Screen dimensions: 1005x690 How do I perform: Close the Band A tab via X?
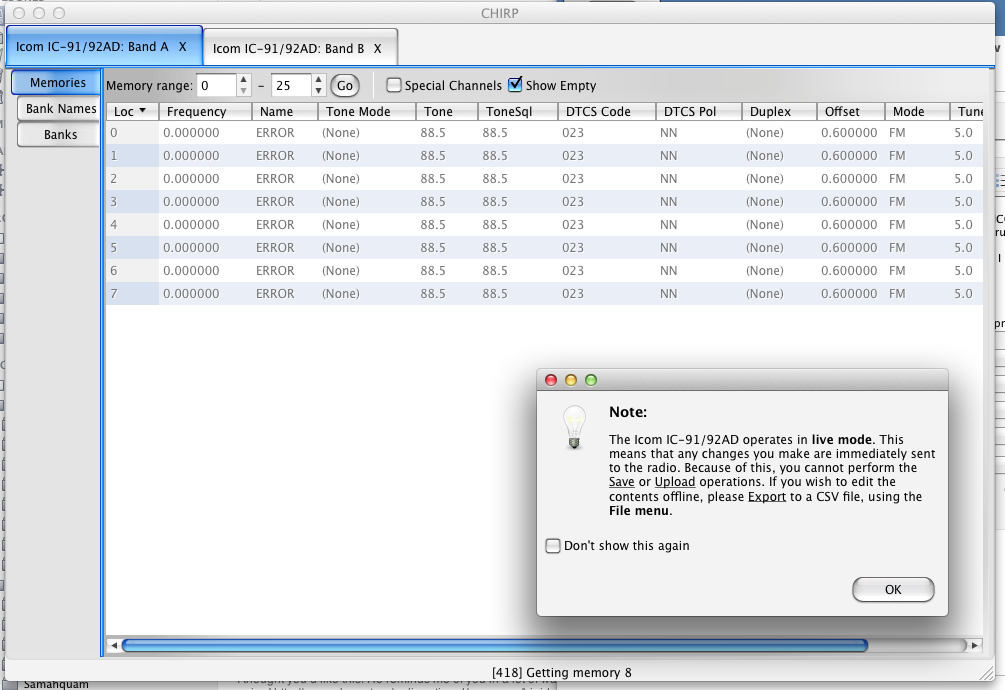click(x=183, y=47)
